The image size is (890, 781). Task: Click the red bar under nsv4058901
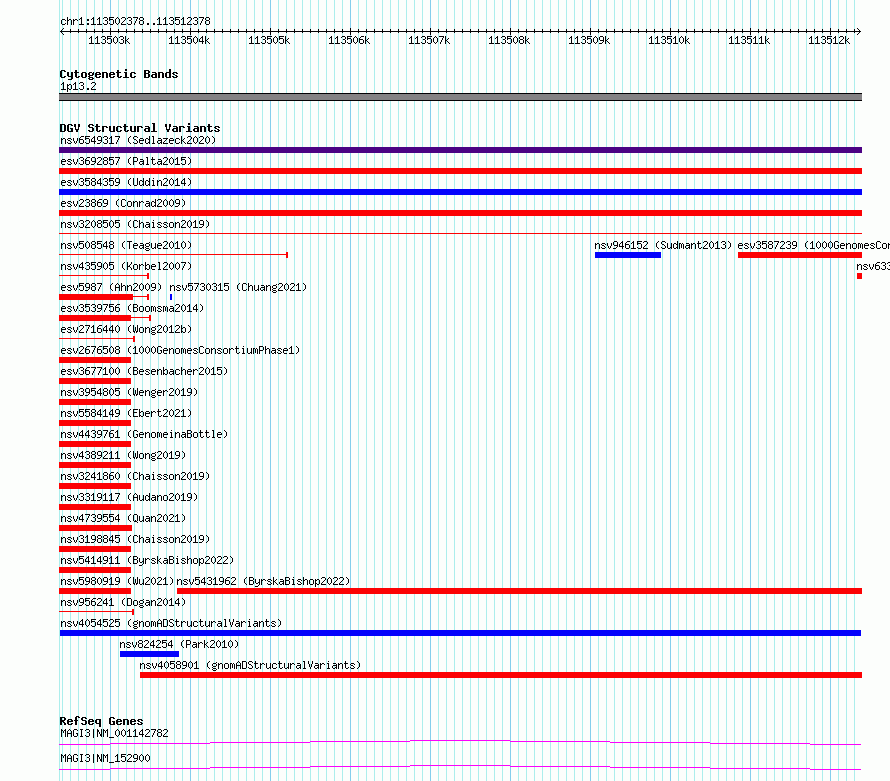click(501, 675)
